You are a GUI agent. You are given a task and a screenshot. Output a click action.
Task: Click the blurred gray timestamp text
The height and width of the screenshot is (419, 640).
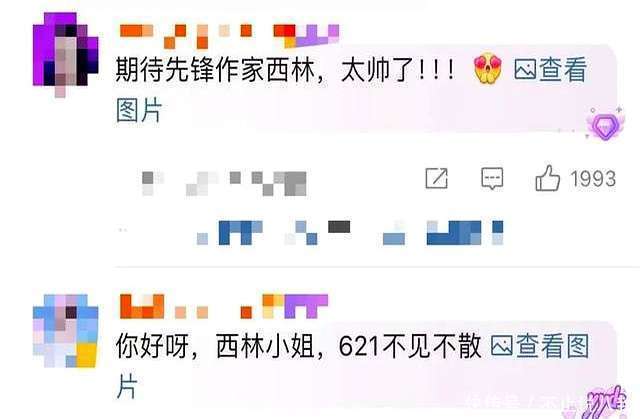click(x=224, y=184)
